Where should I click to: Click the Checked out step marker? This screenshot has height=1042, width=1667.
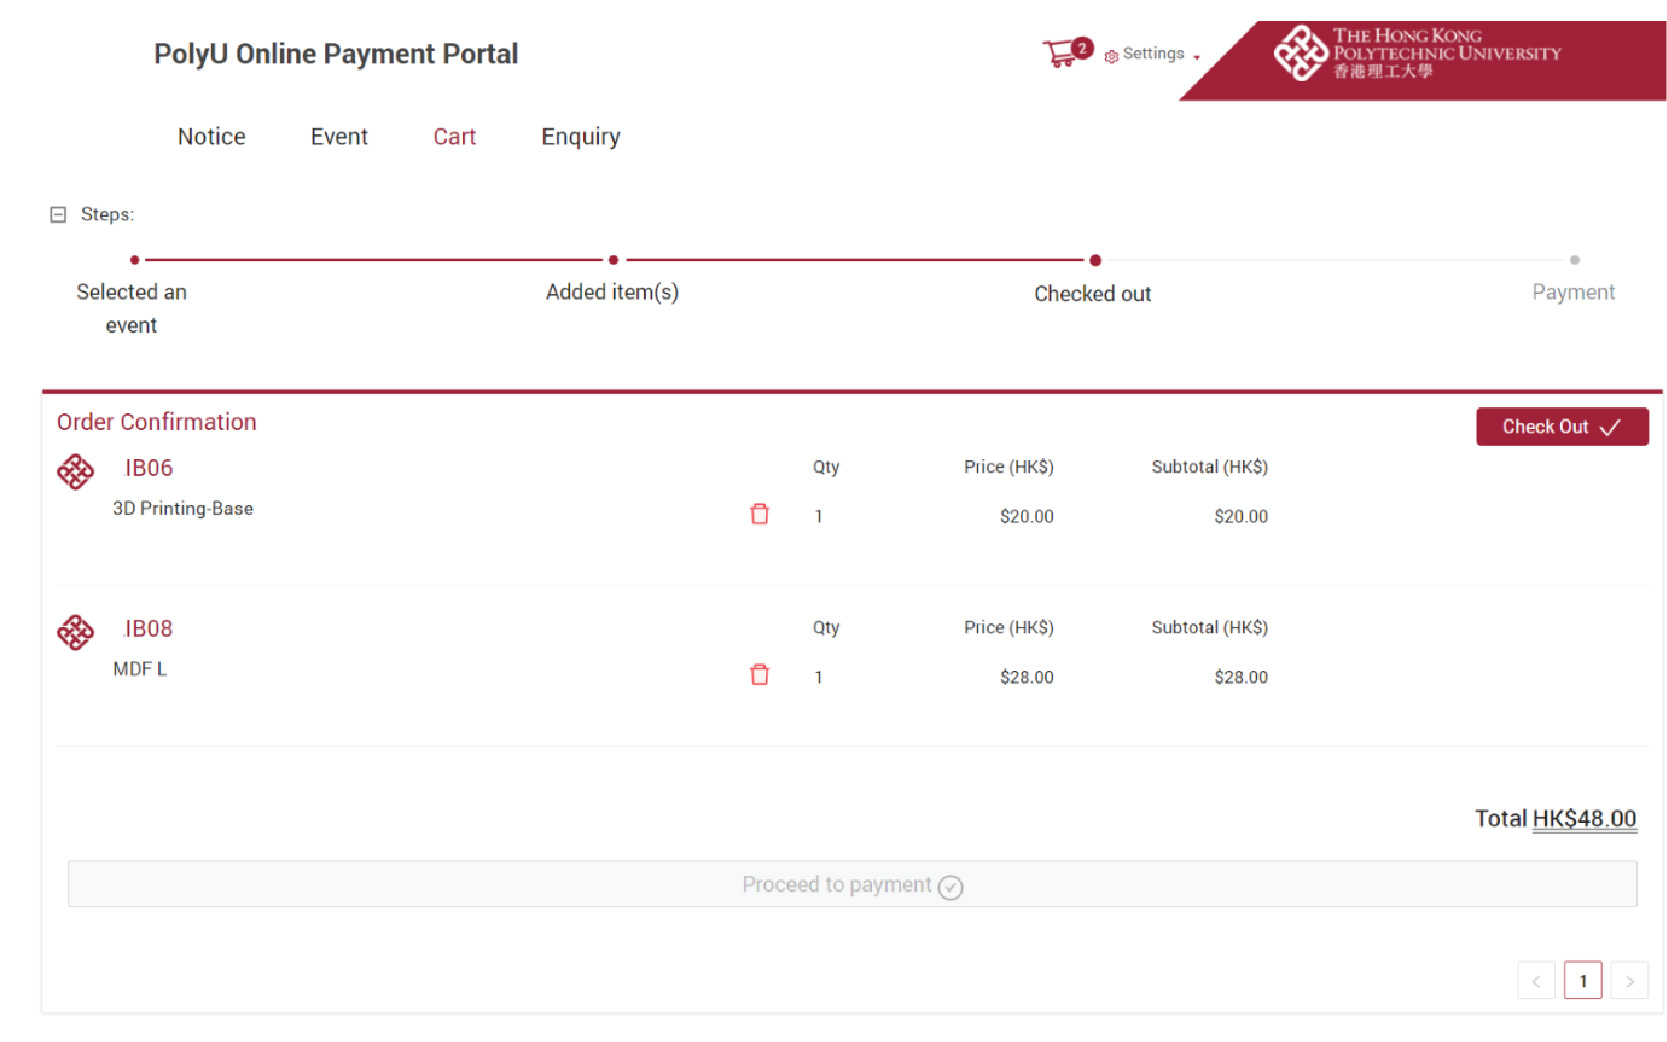coord(1095,259)
